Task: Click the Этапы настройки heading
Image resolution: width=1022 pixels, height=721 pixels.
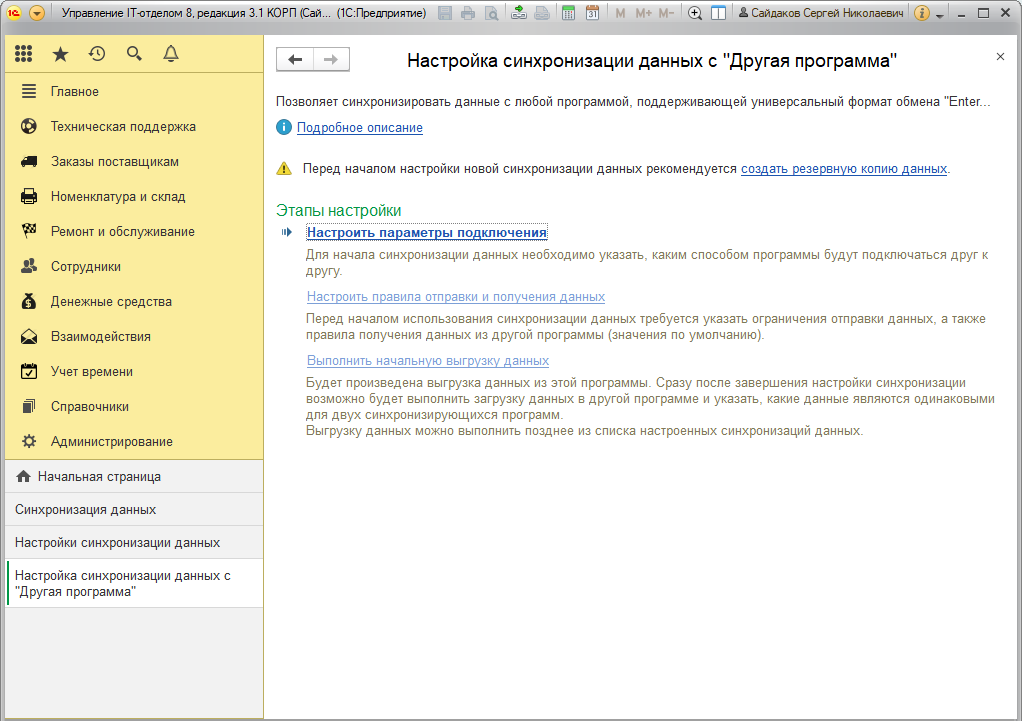Action: click(x=338, y=211)
